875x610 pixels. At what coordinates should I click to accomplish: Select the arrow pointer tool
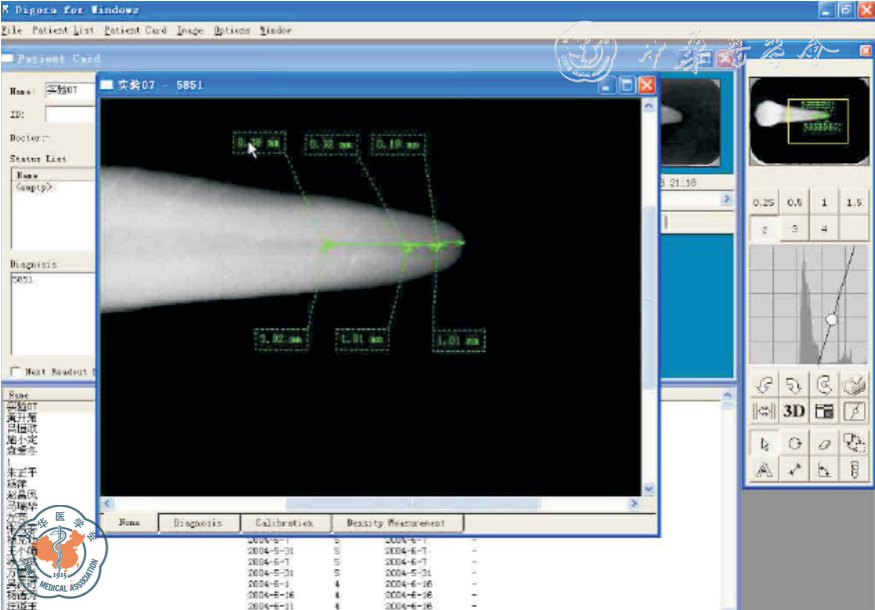pyautogui.click(x=764, y=442)
